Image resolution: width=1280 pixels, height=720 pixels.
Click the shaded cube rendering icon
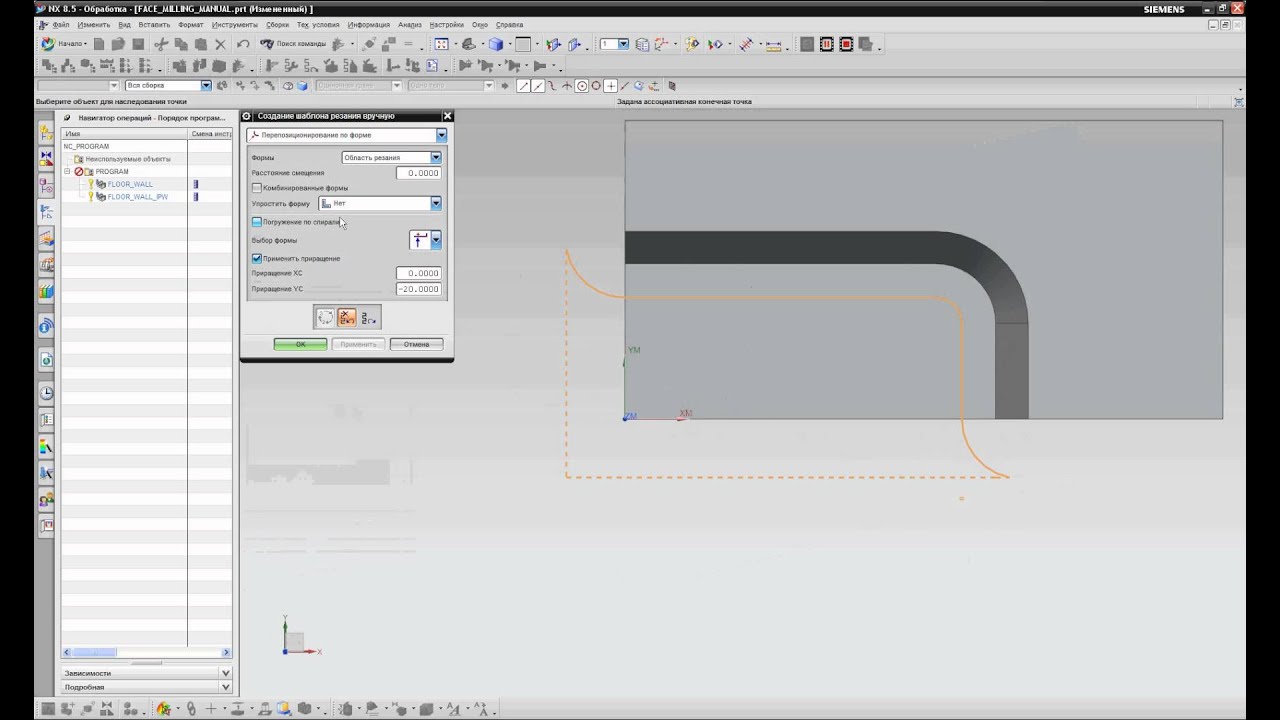(x=496, y=44)
